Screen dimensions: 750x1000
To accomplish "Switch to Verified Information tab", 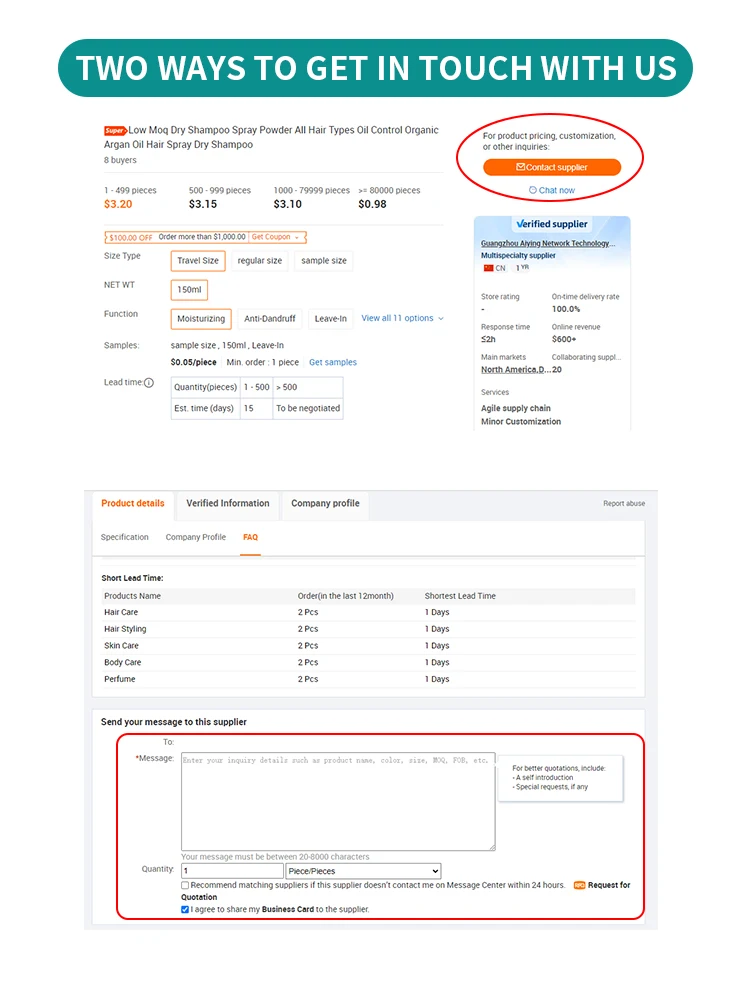I will (228, 504).
